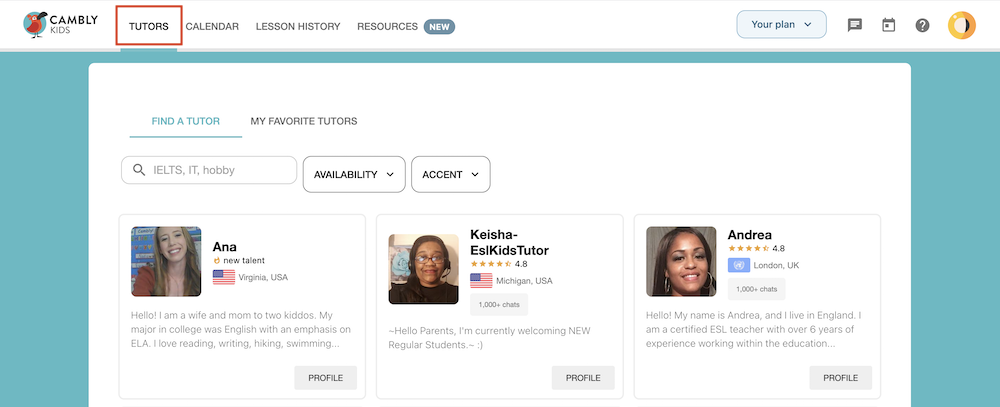View Ana's profile button

pyautogui.click(x=325, y=378)
